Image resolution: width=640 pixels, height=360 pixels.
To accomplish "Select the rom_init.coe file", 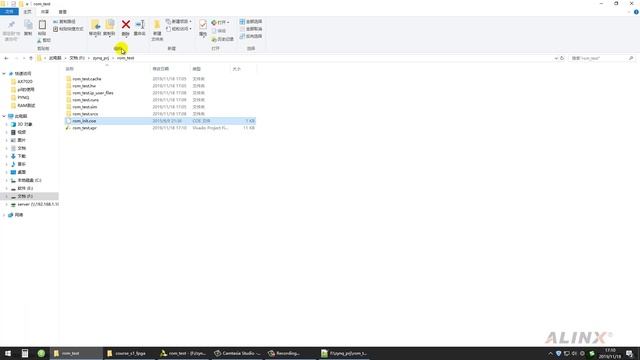I will click(160, 121).
